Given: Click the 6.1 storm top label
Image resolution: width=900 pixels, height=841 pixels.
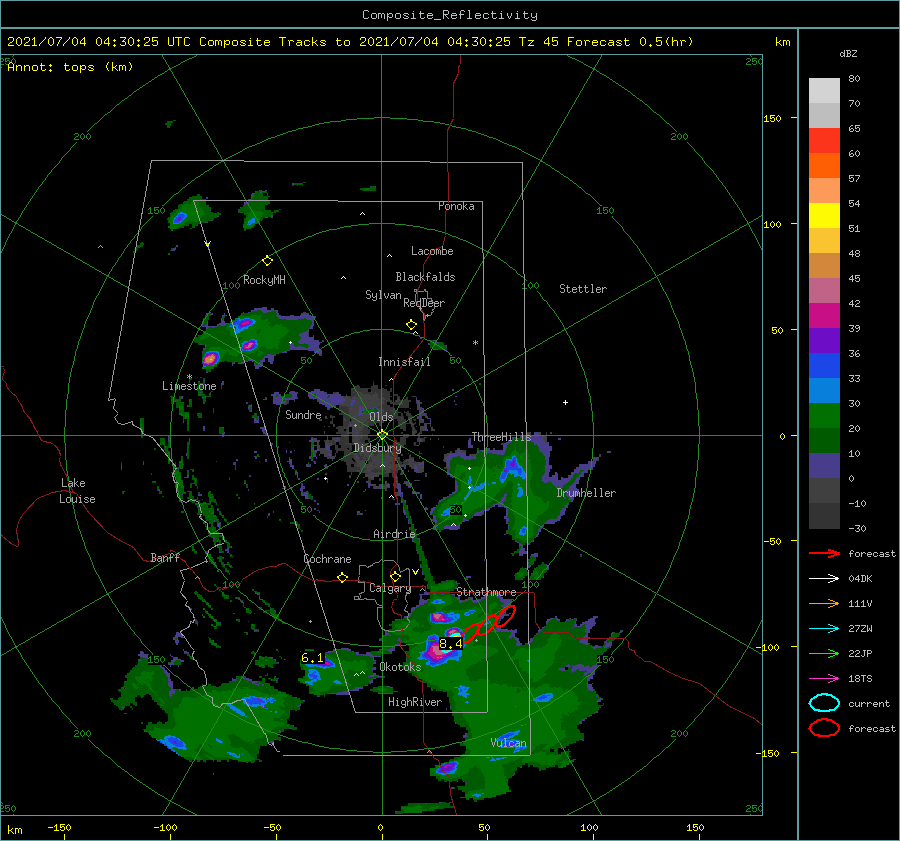Looking at the screenshot, I should coord(313,658).
